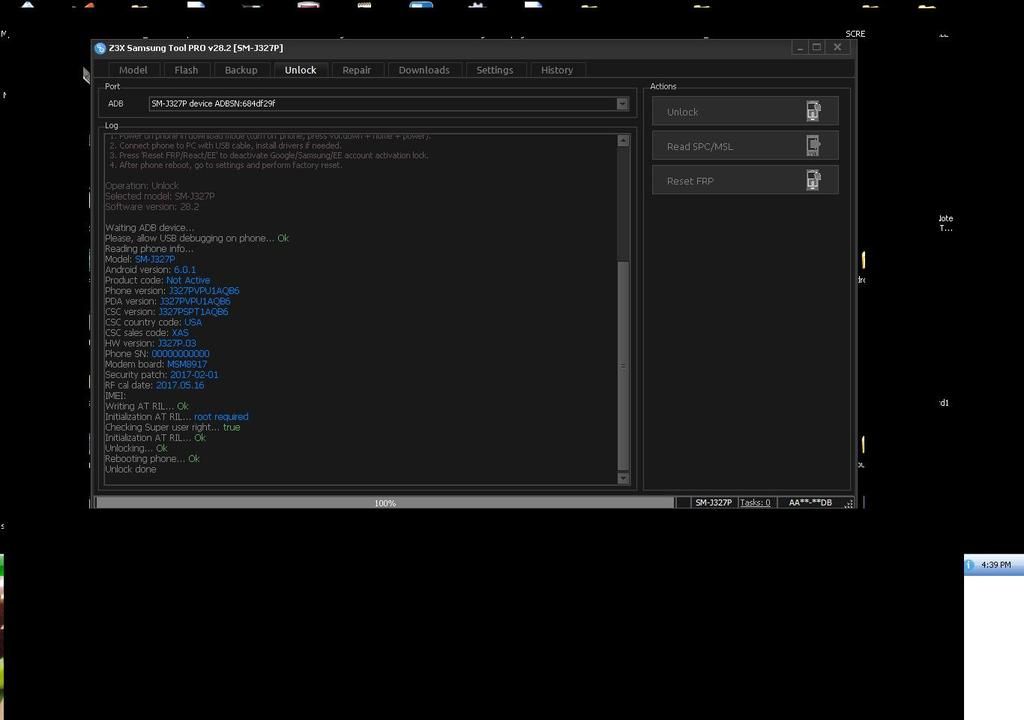Open the ADB port device dropdown

[622, 104]
